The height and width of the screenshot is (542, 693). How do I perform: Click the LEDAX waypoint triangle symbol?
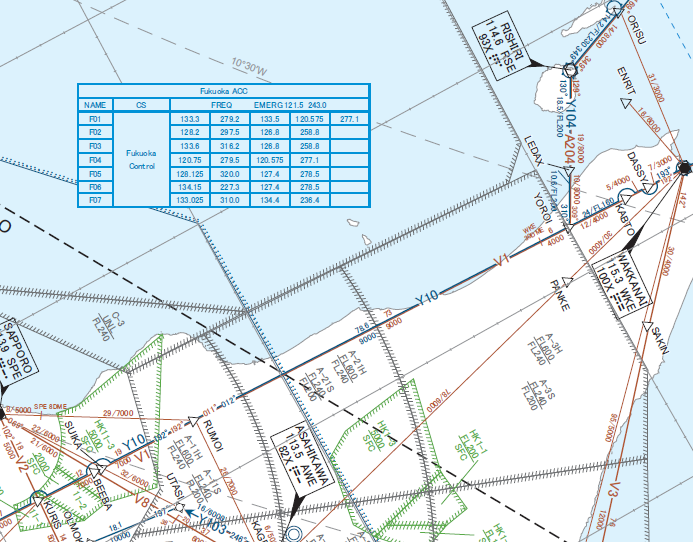click(x=569, y=171)
